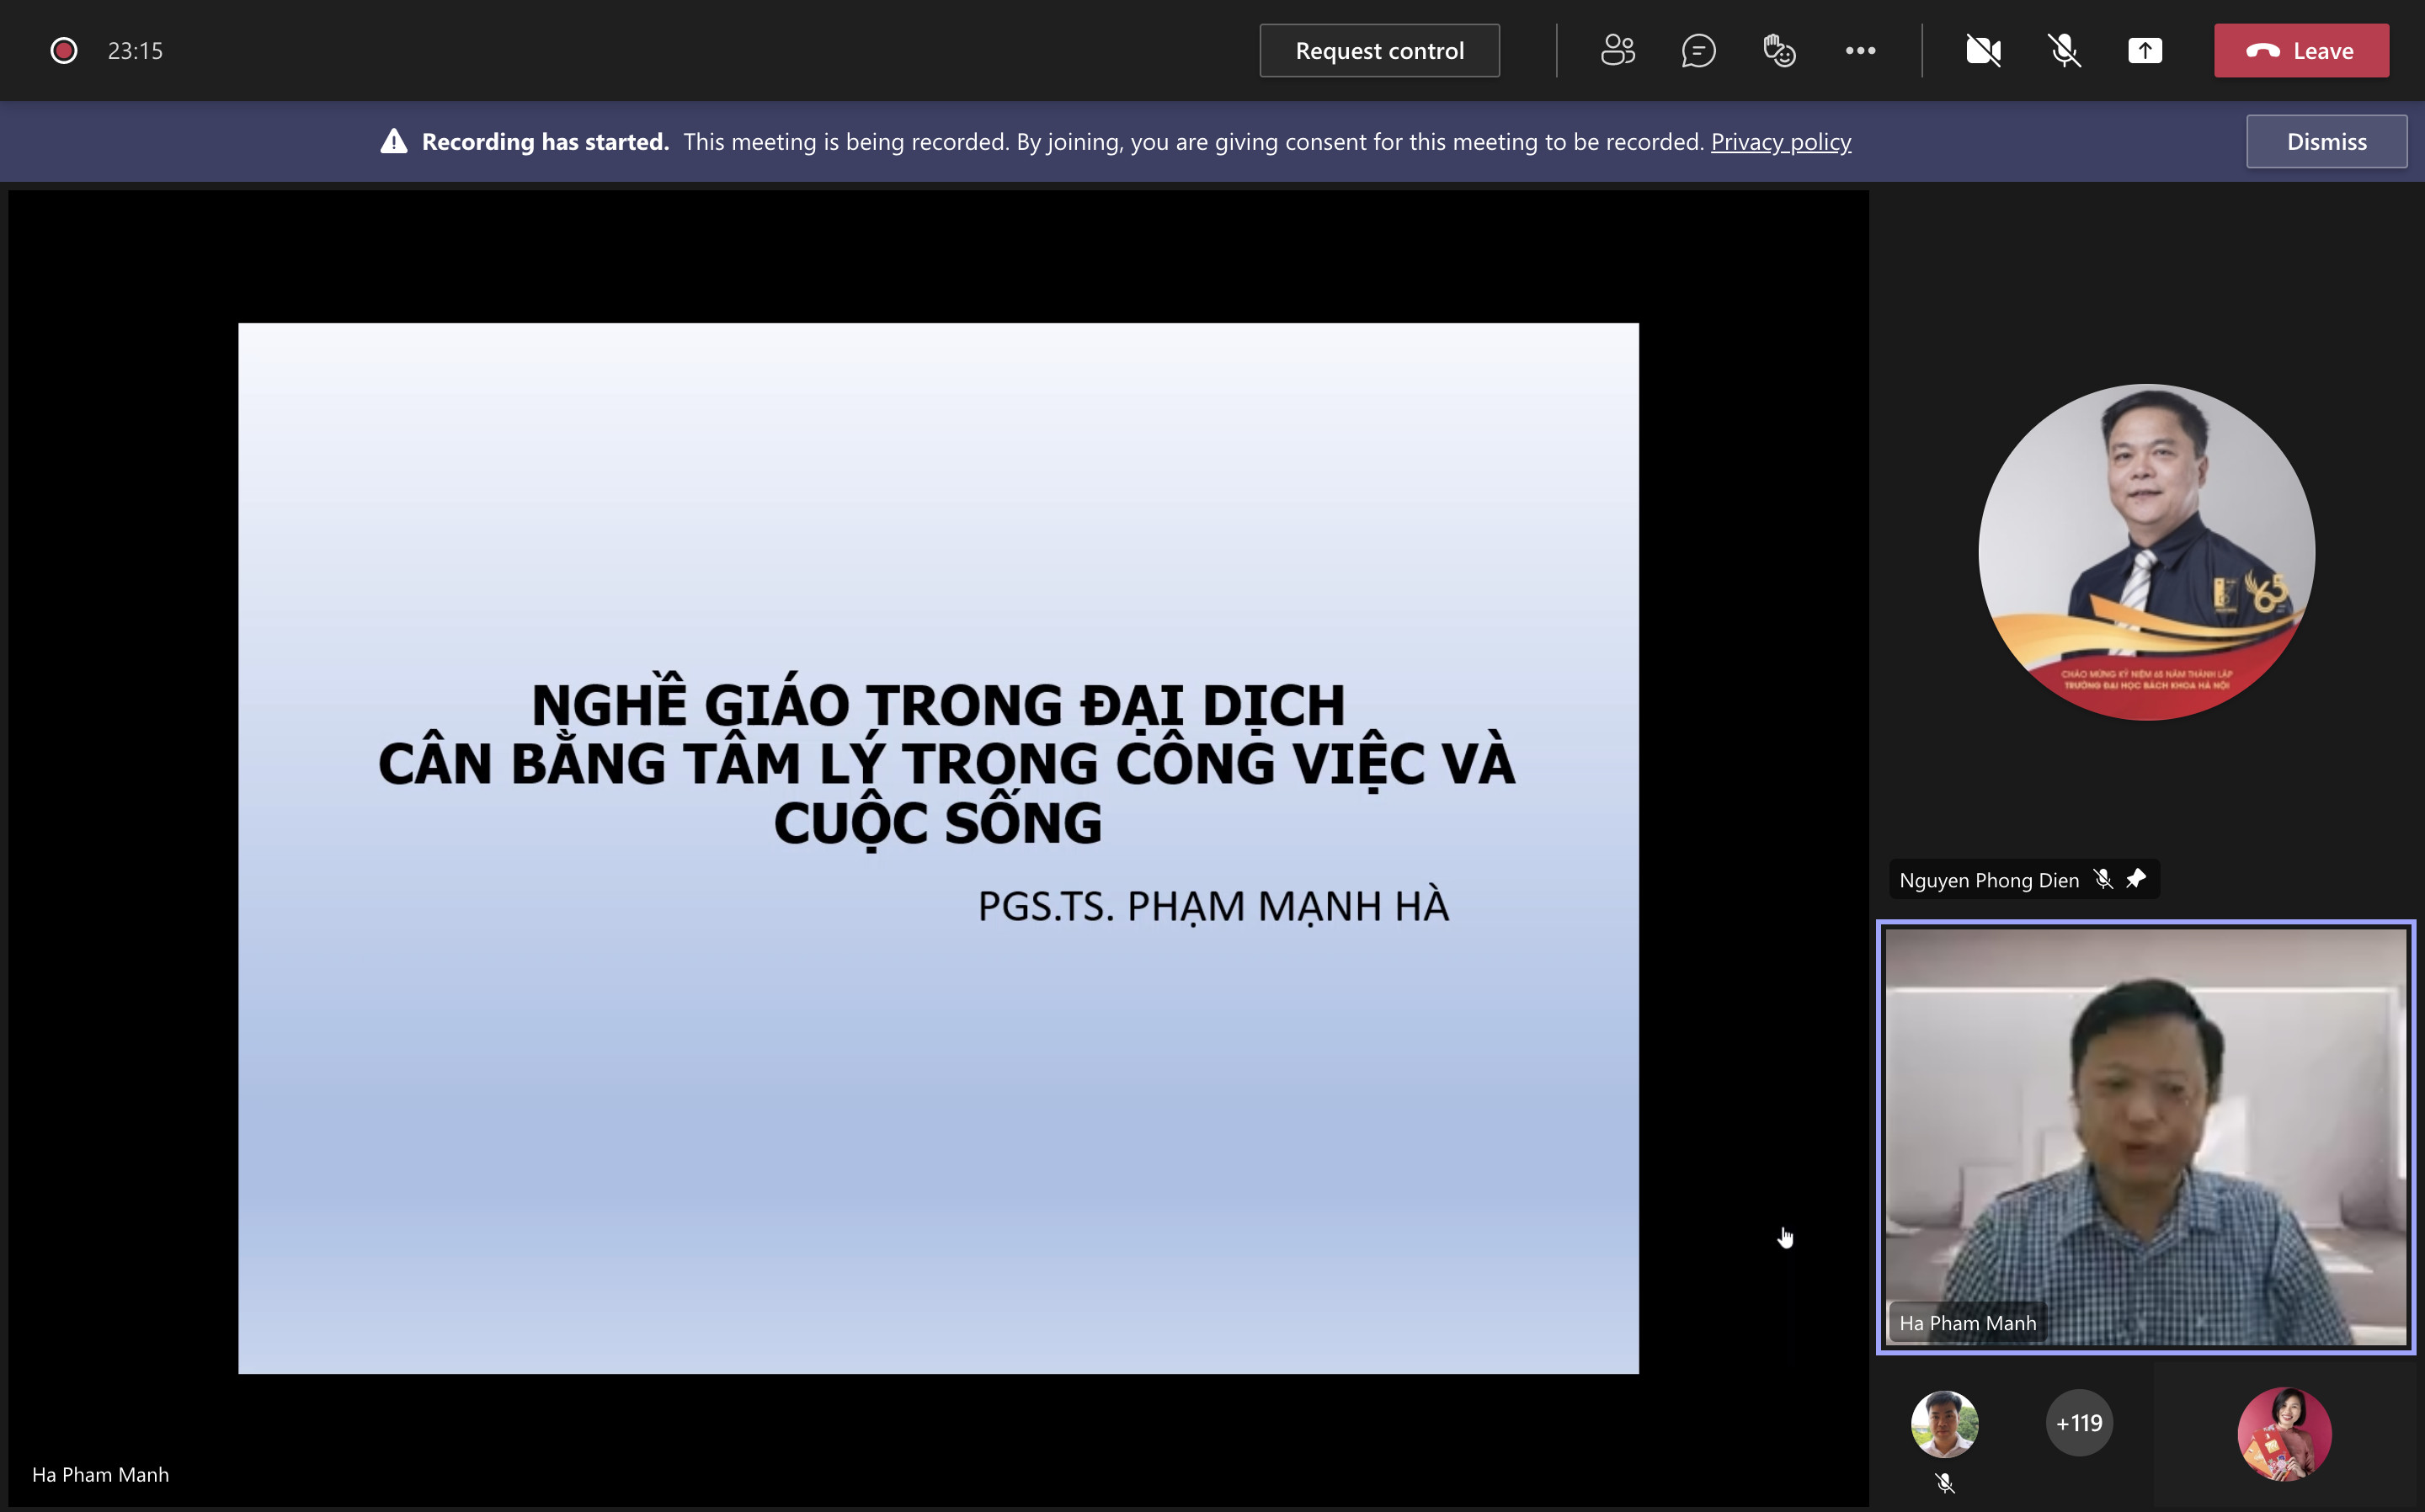Open the share content tray
This screenshot has width=2425, height=1512.
pyautogui.click(x=2145, y=50)
